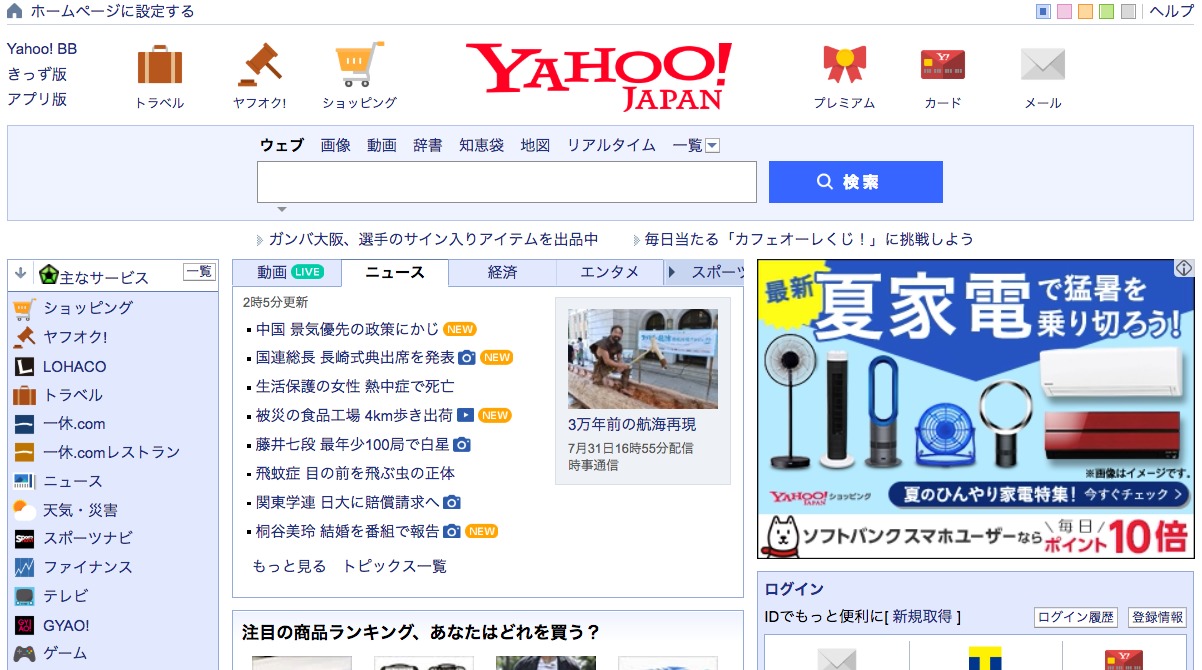This screenshot has height=670, width=1202.
Task: Open the メール envelope icon
Action: coord(1043,65)
